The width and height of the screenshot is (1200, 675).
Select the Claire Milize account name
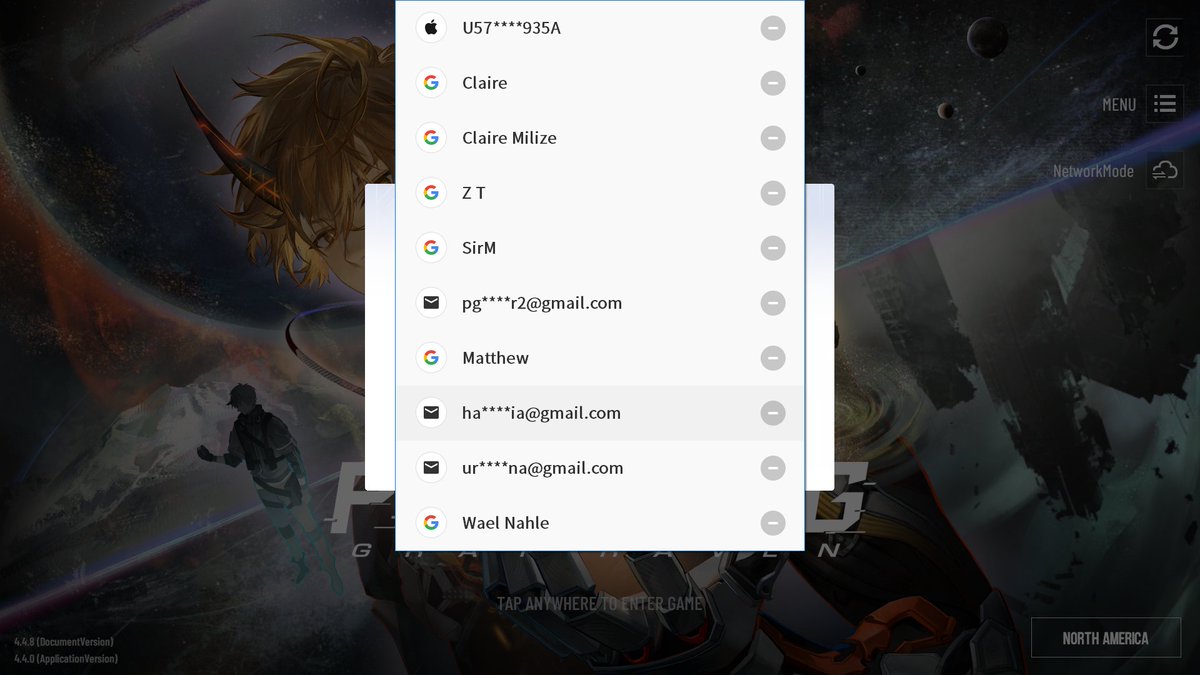click(x=509, y=138)
